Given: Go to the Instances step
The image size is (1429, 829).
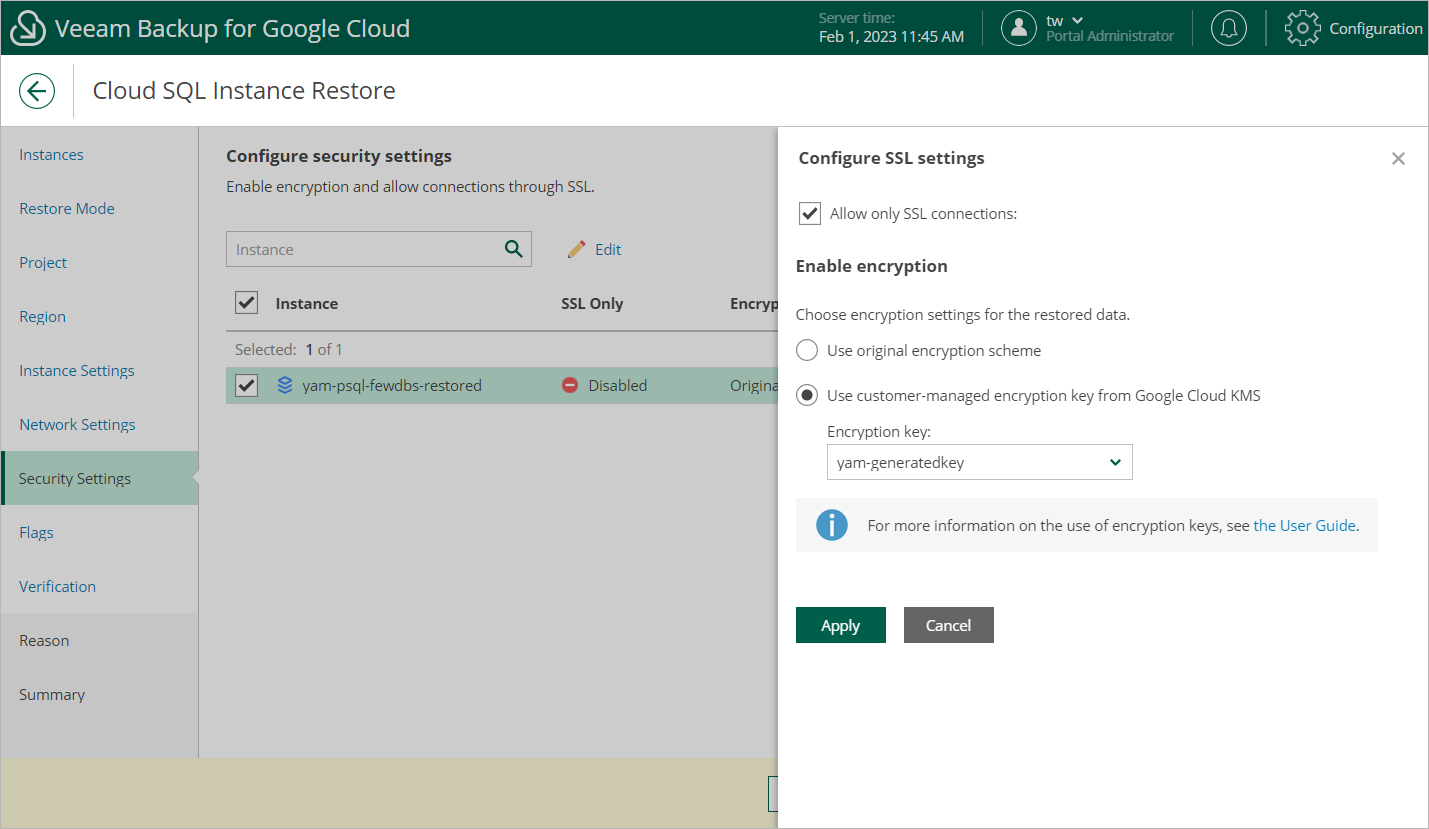Looking at the screenshot, I should coord(51,155).
